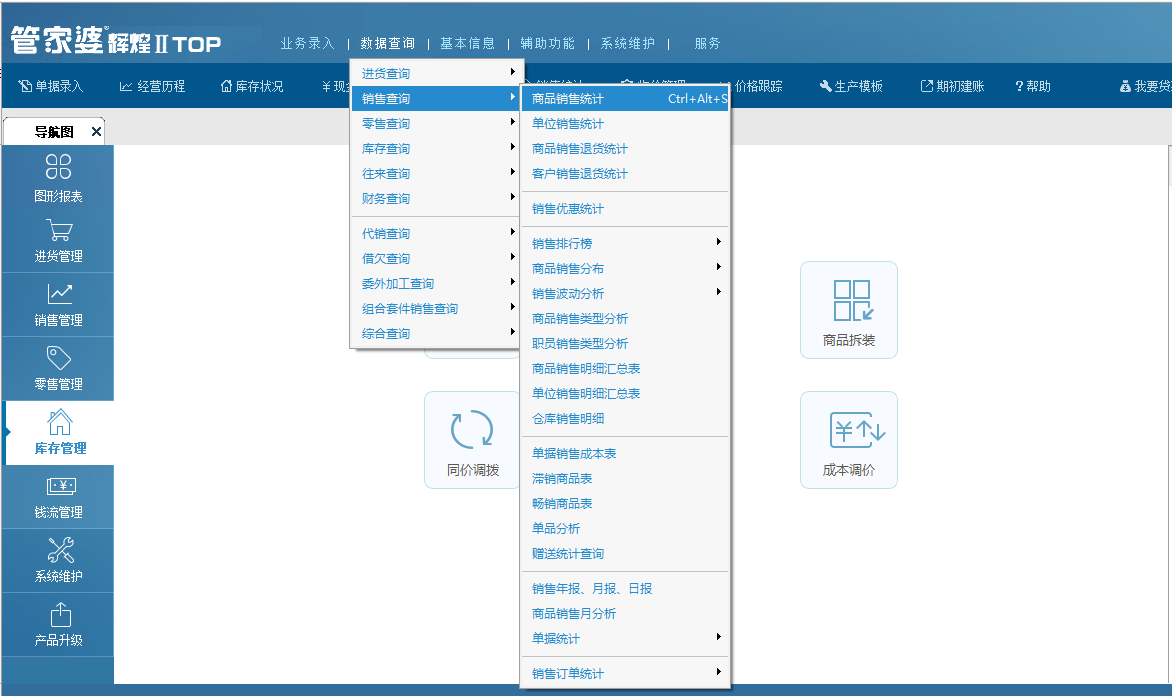The width and height of the screenshot is (1172, 696).
Task: Expand 库存查询 submenu
Action: point(435,148)
